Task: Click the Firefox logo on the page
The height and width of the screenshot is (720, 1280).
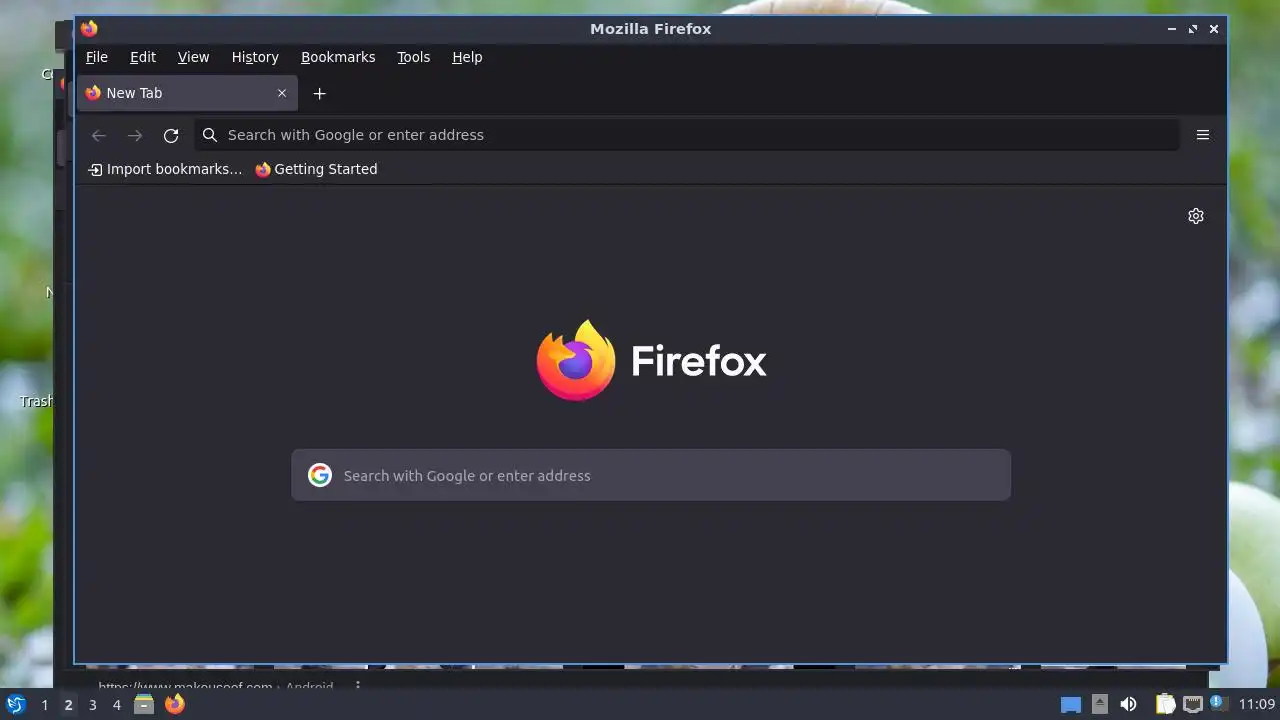Action: pyautogui.click(x=651, y=360)
